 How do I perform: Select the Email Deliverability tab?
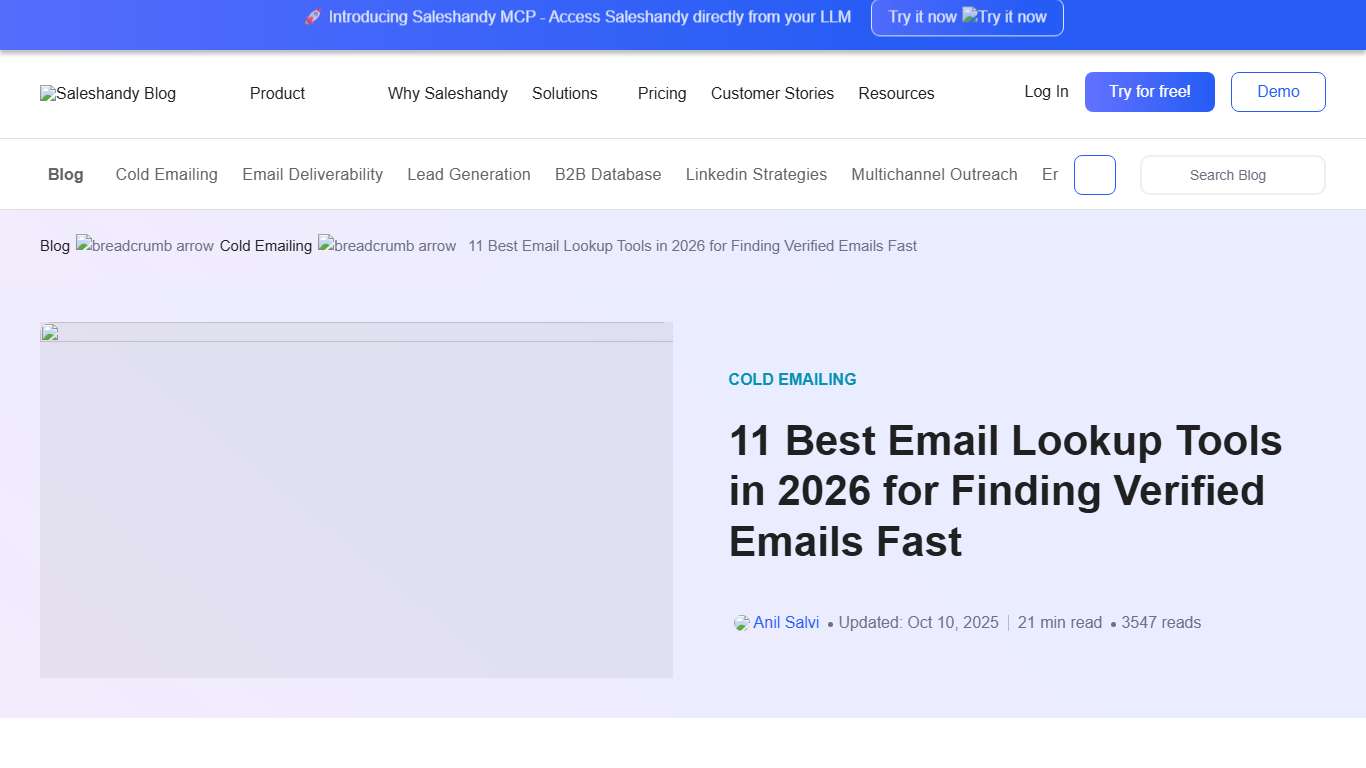pos(312,174)
